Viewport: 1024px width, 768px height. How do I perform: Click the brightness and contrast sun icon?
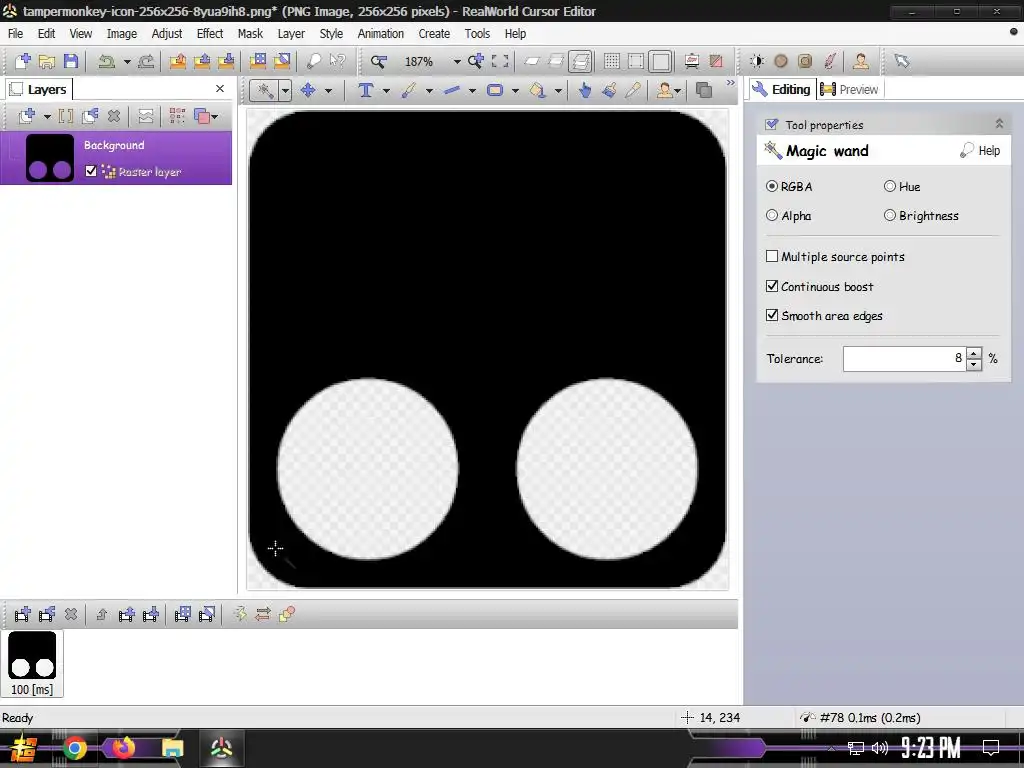click(x=757, y=61)
